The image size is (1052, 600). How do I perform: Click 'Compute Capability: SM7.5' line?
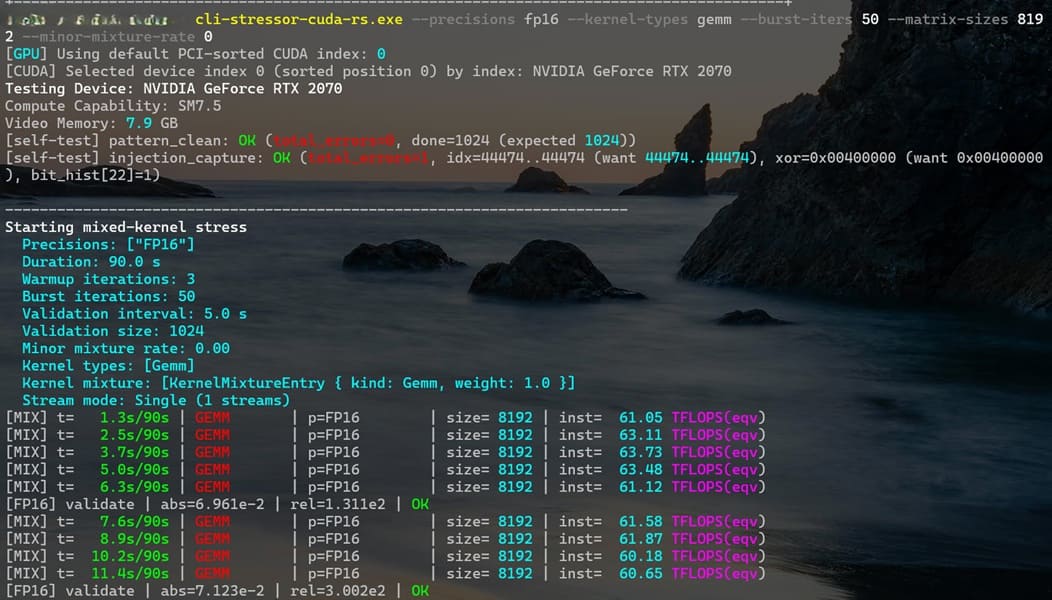click(x=113, y=106)
